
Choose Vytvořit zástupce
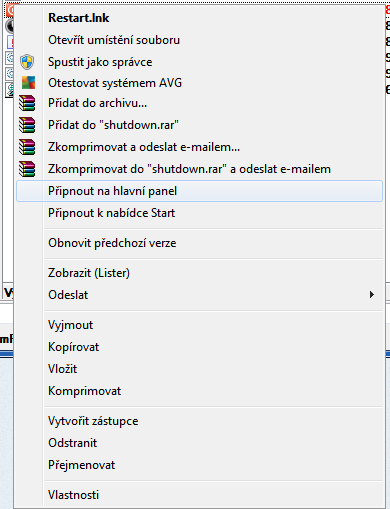tap(200, 421)
